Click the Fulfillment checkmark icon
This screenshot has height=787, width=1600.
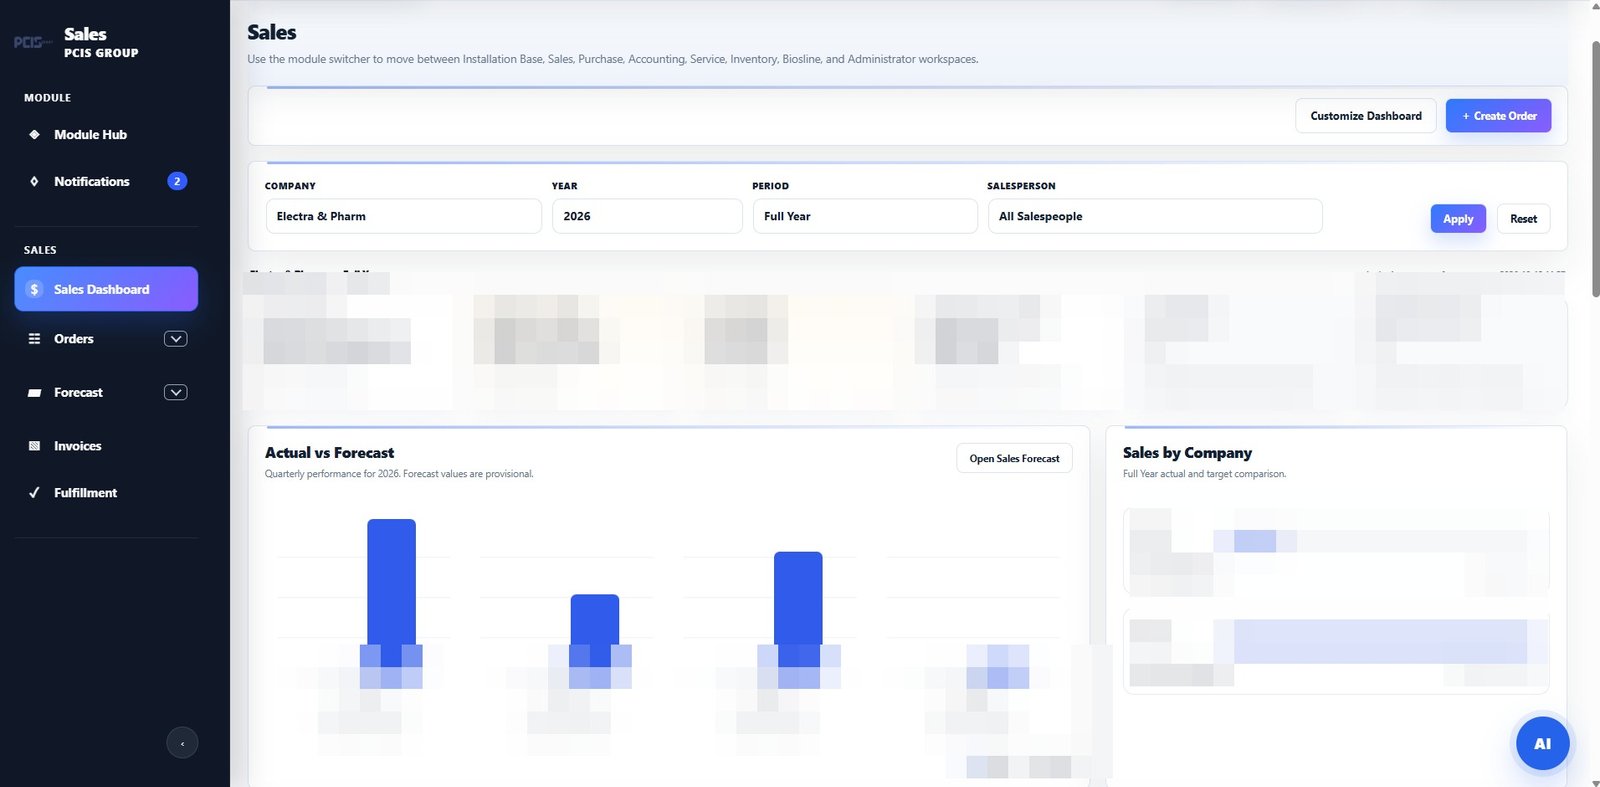click(34, 492)
